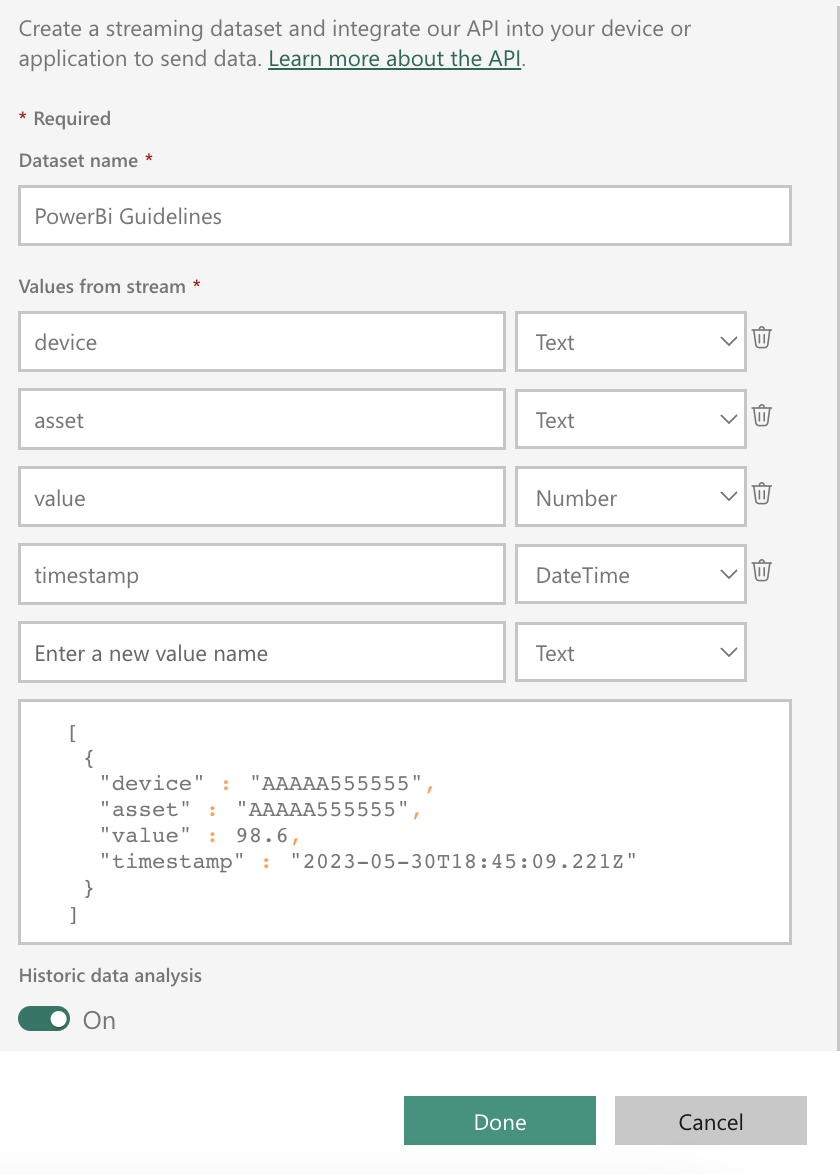Edit the Dataset name field

click(405, 216)
